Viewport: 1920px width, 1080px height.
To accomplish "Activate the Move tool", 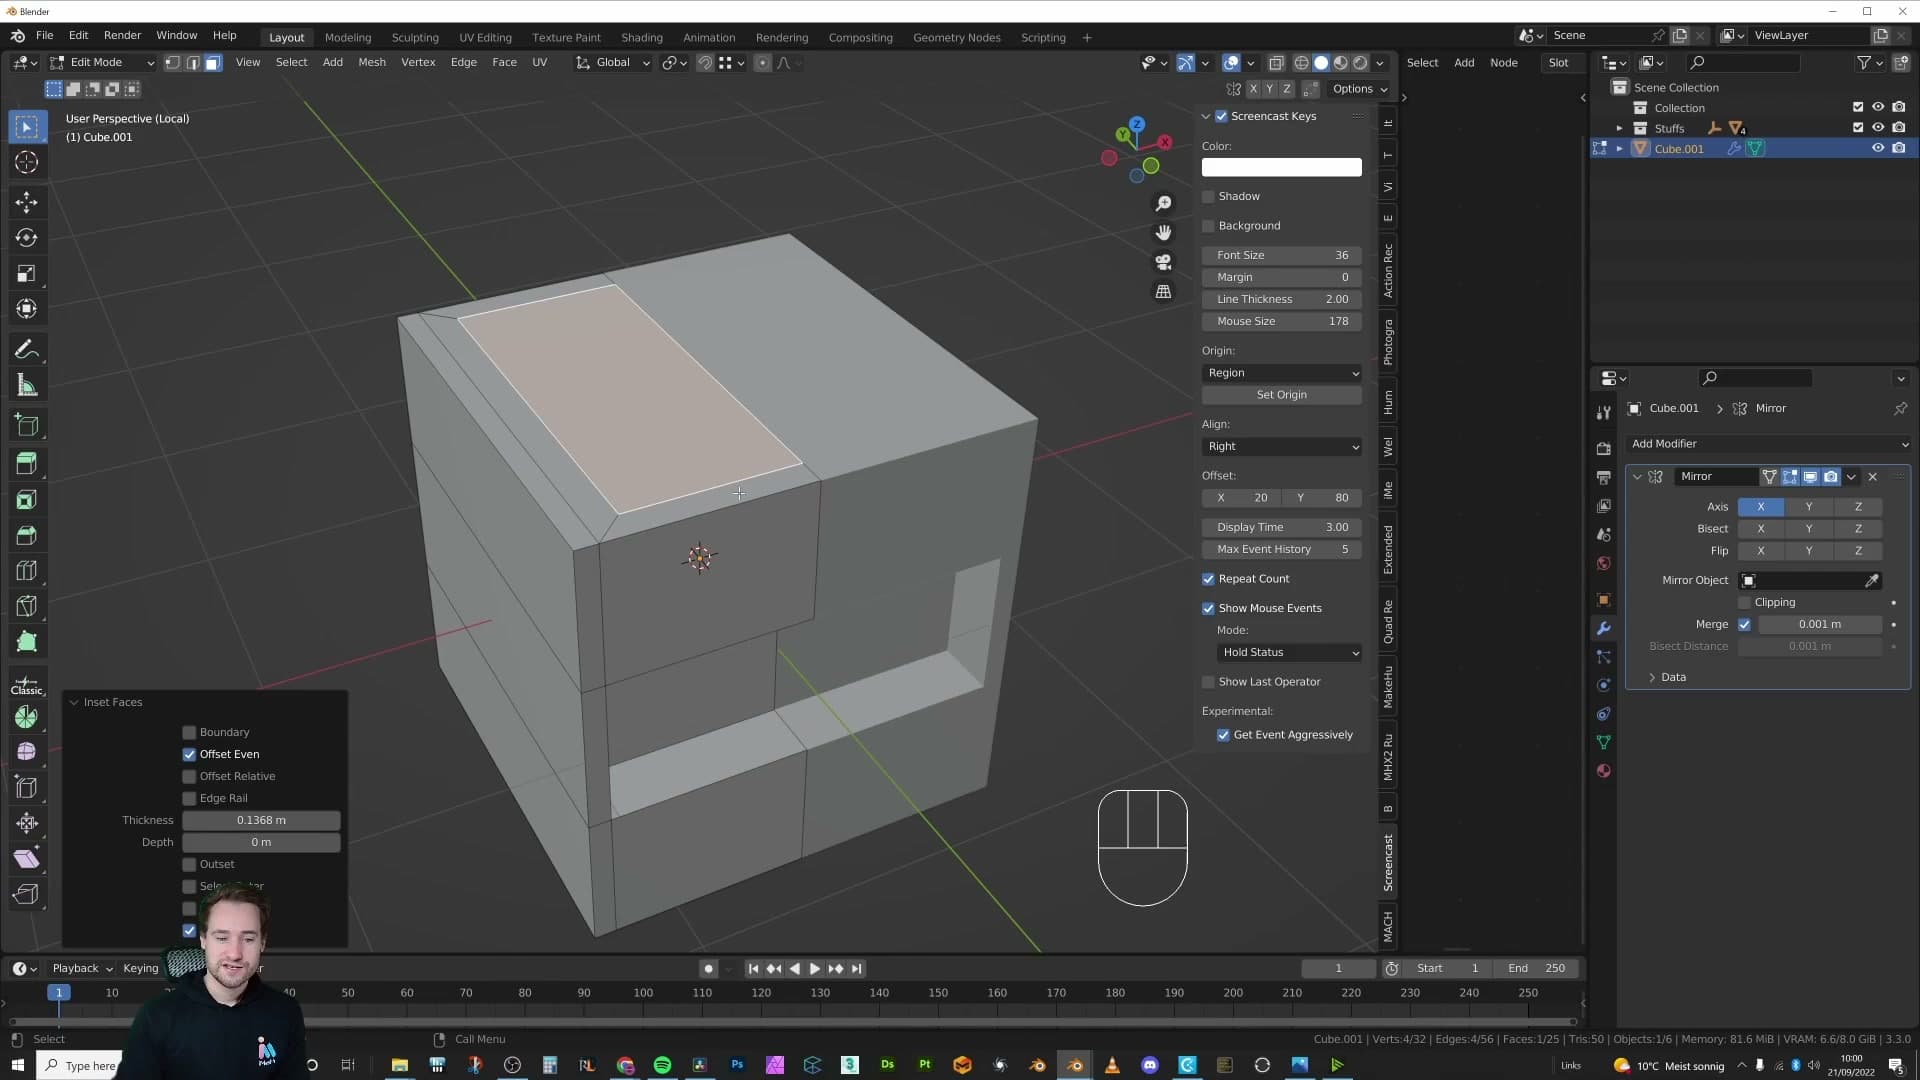I will [x=27, y=202].
